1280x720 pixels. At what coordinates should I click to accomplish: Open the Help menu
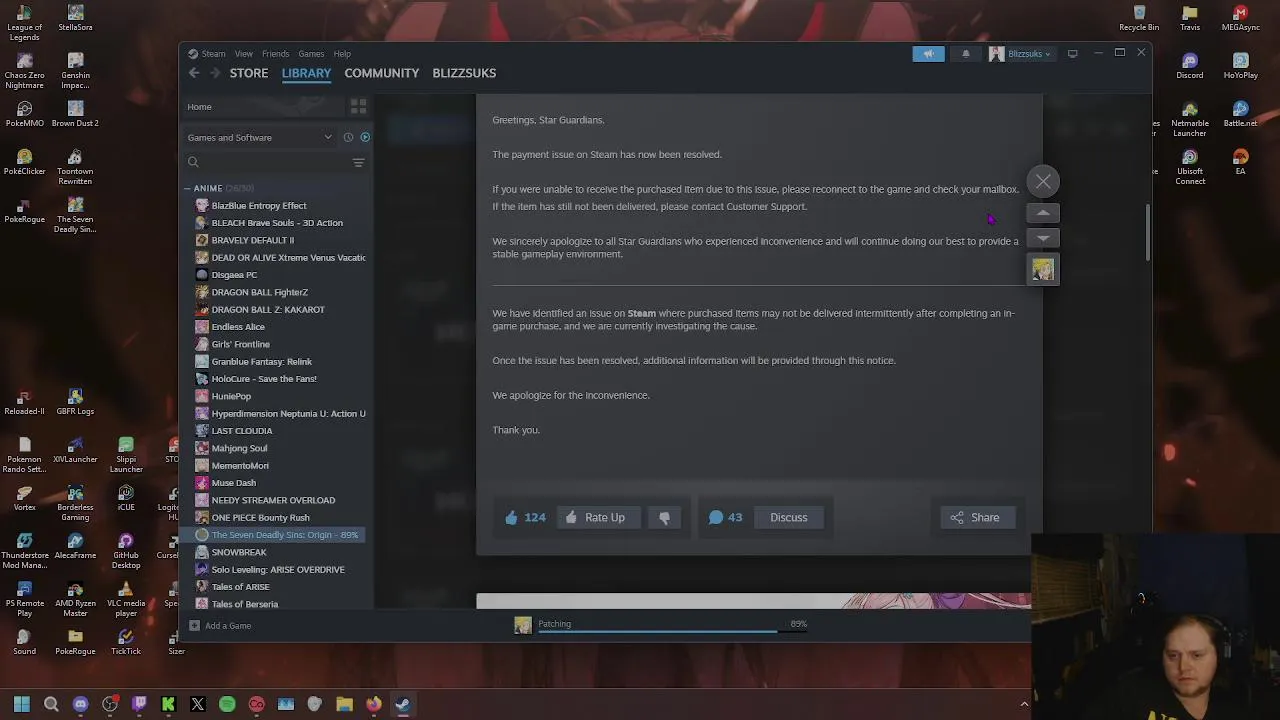[x=342, y=54]
